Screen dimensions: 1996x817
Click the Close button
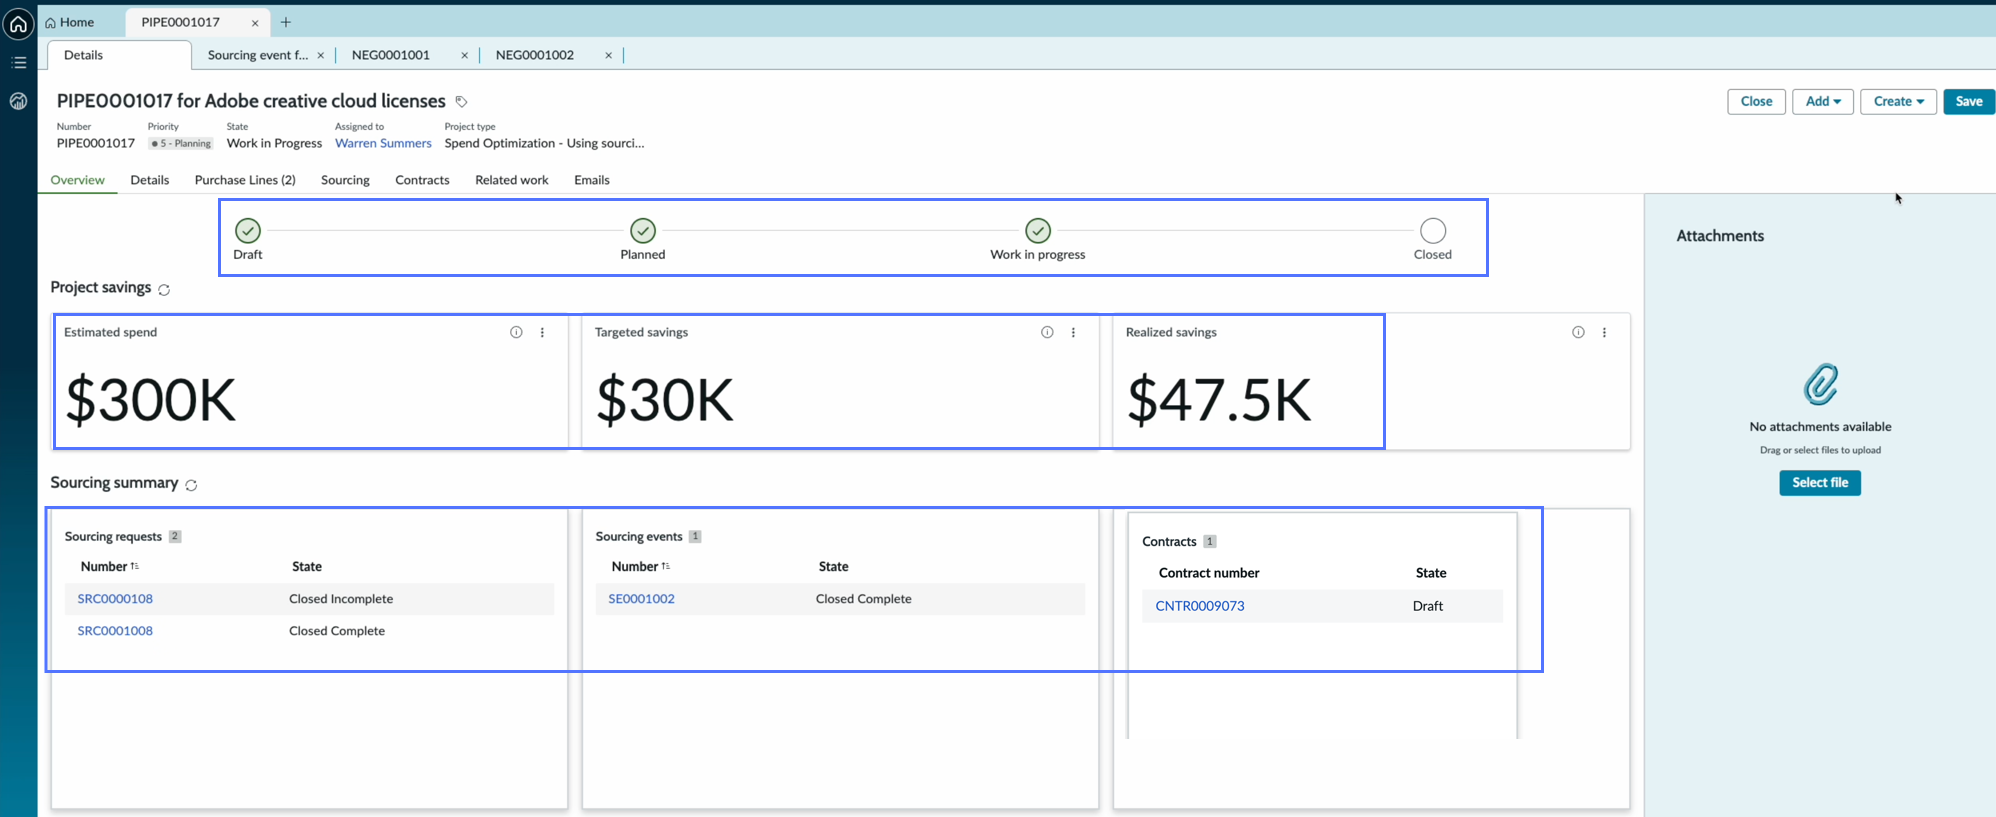(1756, 101)
